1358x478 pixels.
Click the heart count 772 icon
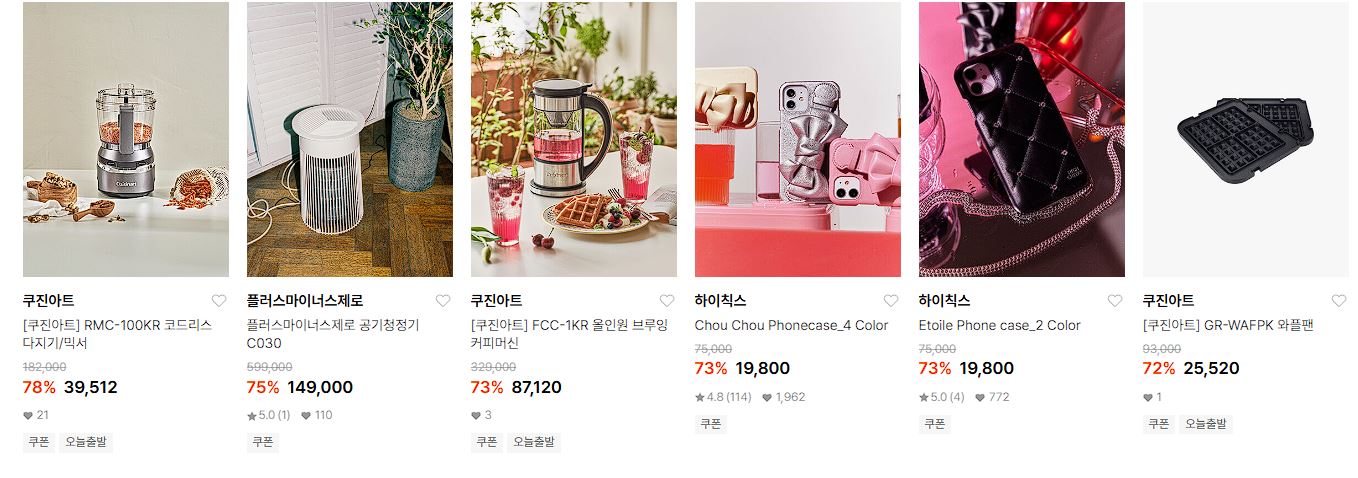click(981, 397)
